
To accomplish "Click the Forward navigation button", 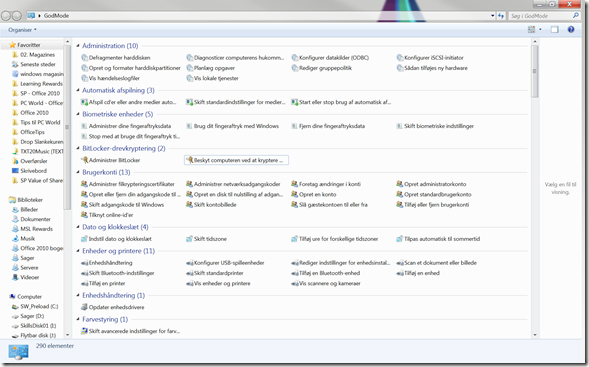I will [17, 16].
